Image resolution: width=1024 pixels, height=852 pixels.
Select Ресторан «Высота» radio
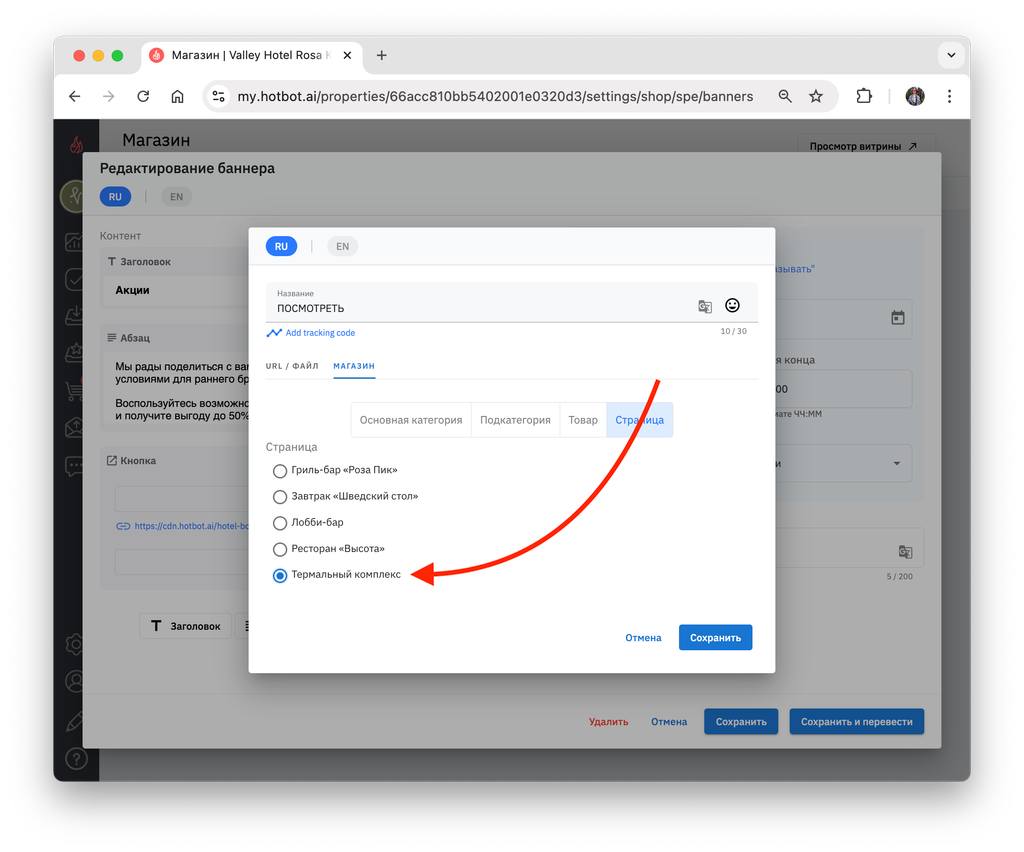click(x=280, y=549)
